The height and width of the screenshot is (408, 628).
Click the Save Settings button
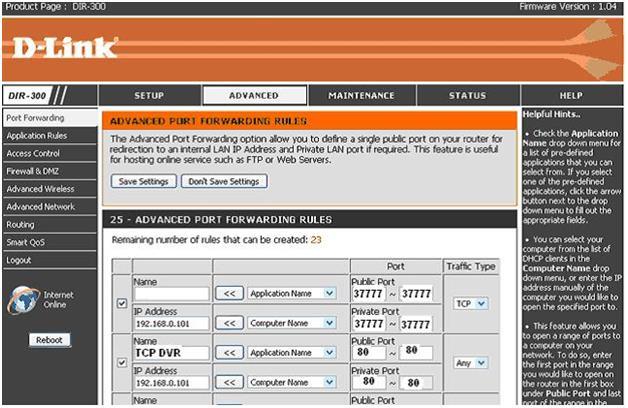pyautogui.click(x=143, y=181)
